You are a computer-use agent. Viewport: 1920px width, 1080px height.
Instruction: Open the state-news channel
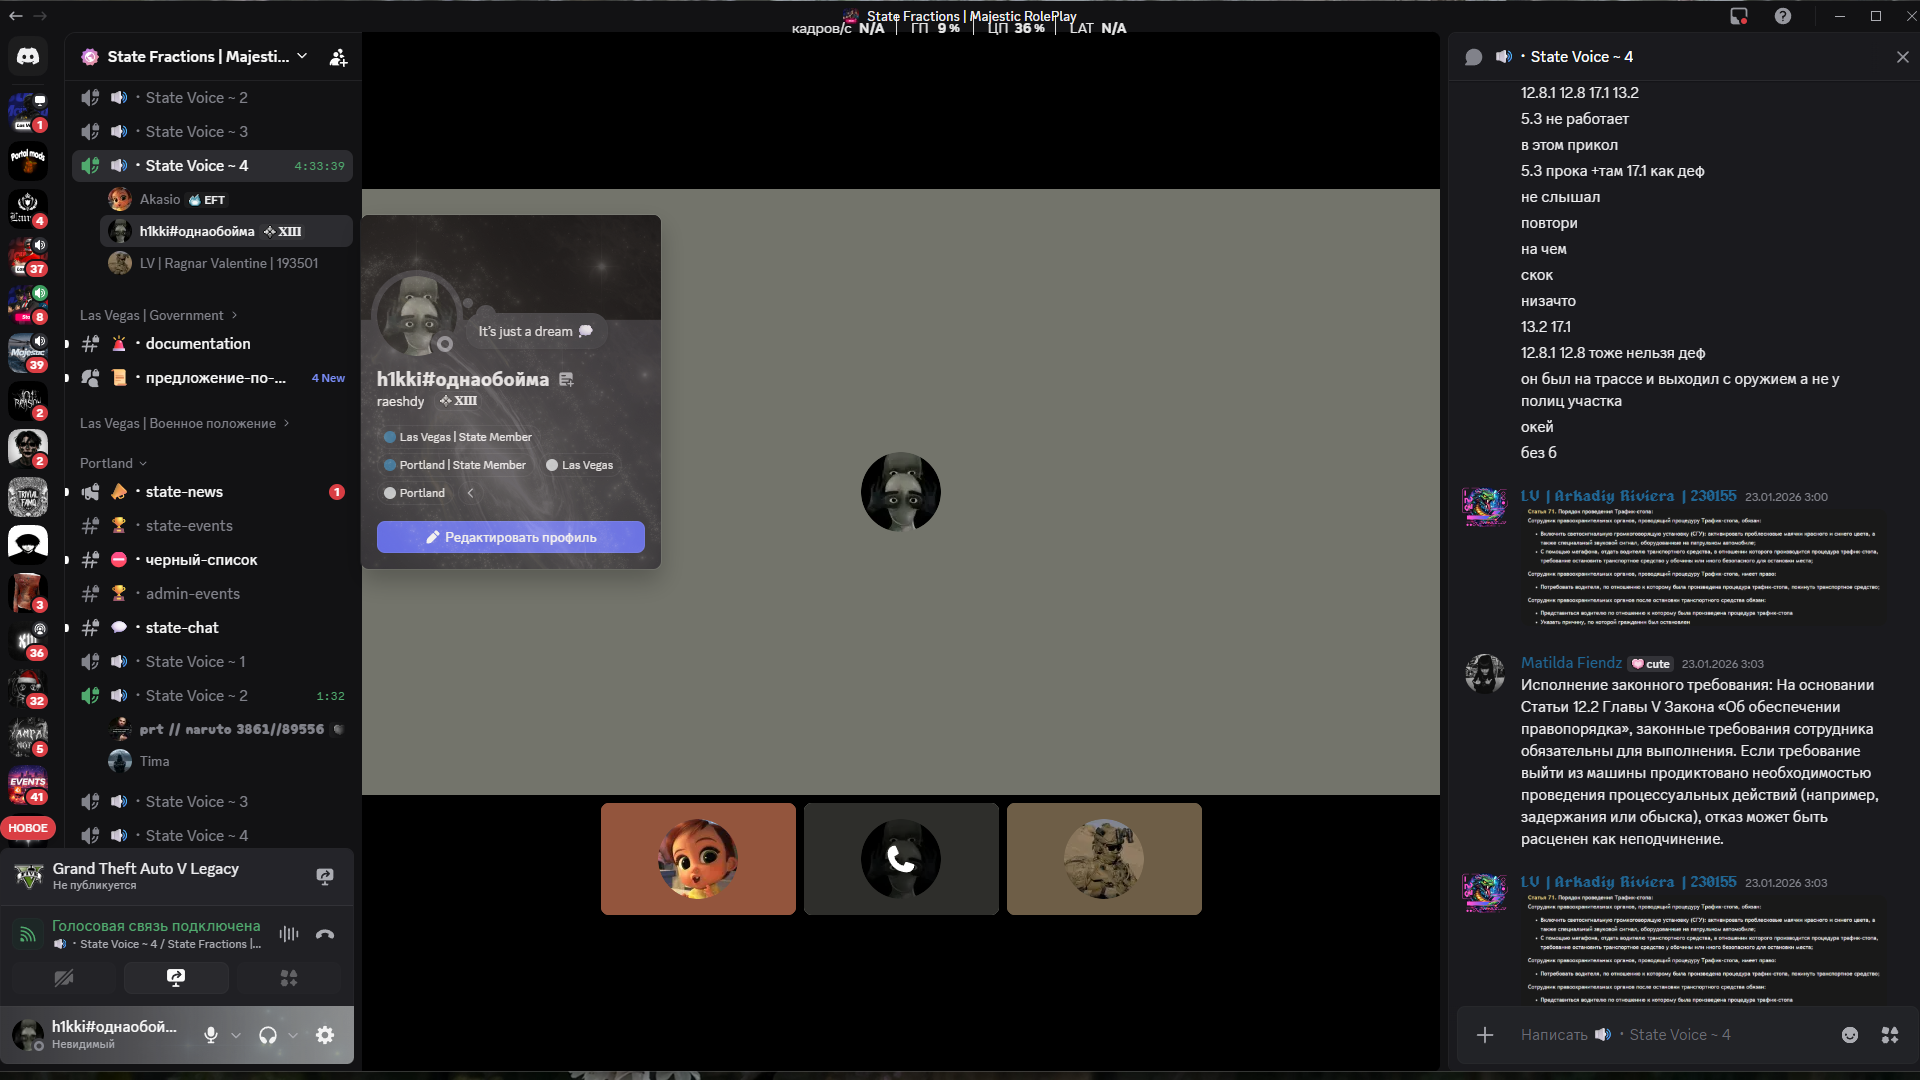185,492
